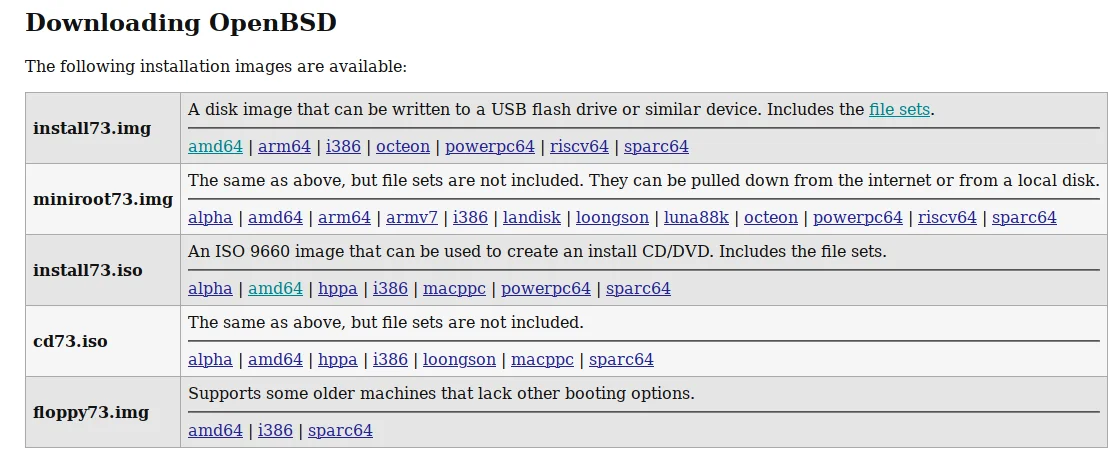The width and height of the screenshot is (1118, 454).
Task: Select landisk miniroot73.img image
Action: point(531,218)
